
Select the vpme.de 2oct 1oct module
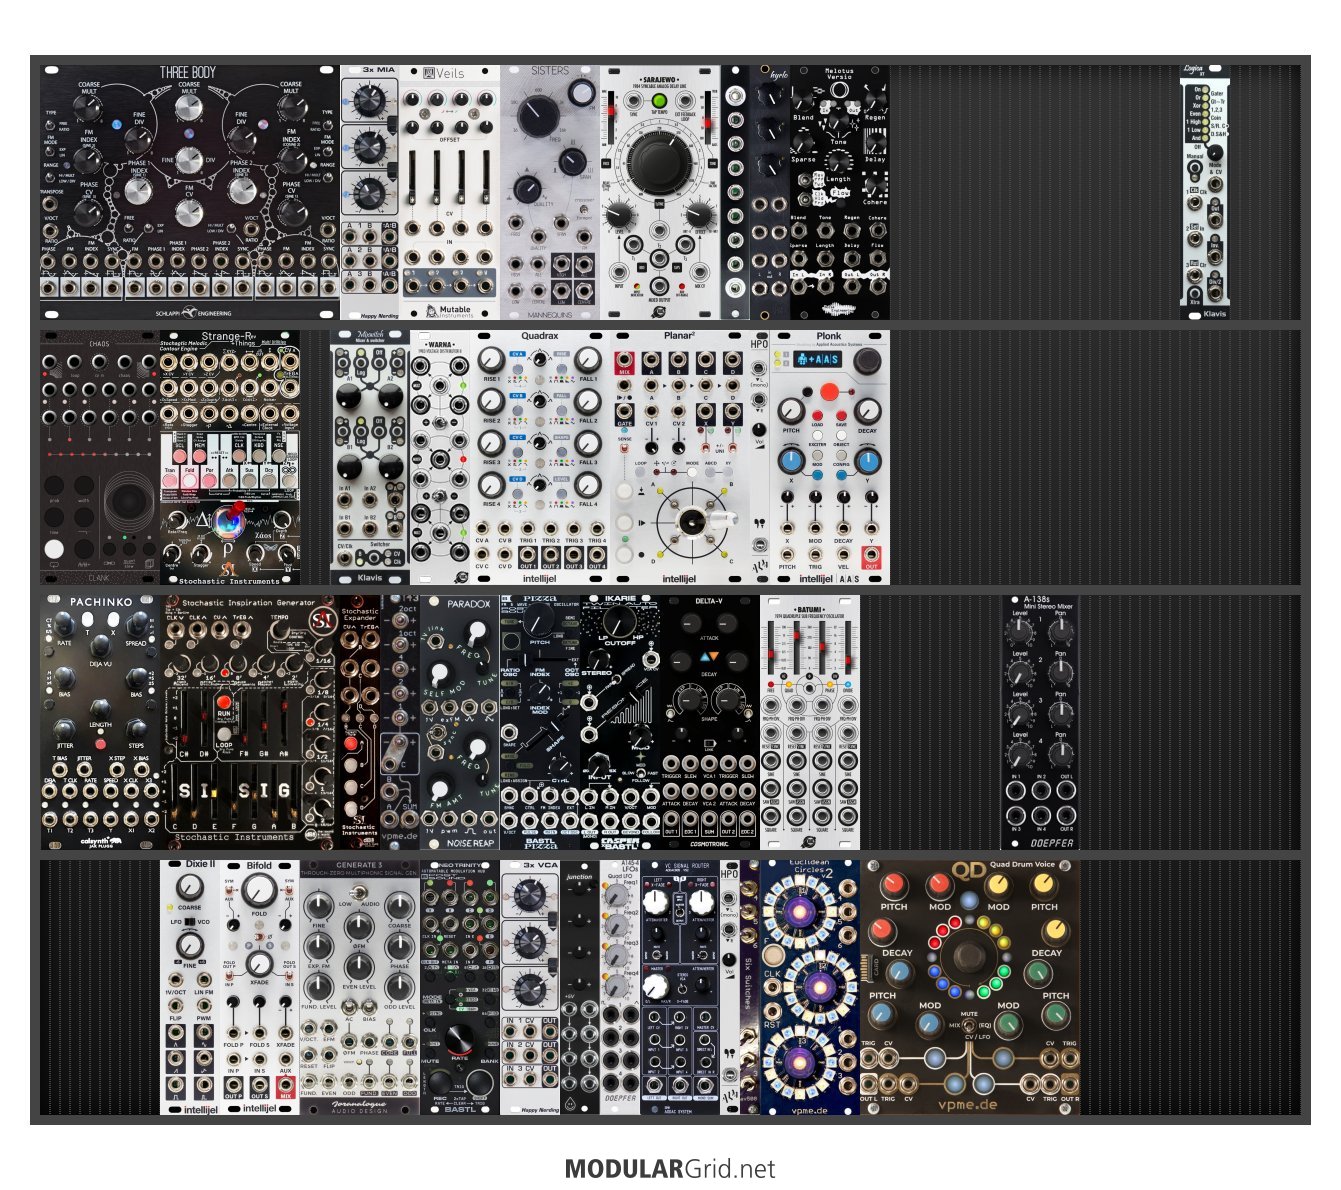point(400,723)
